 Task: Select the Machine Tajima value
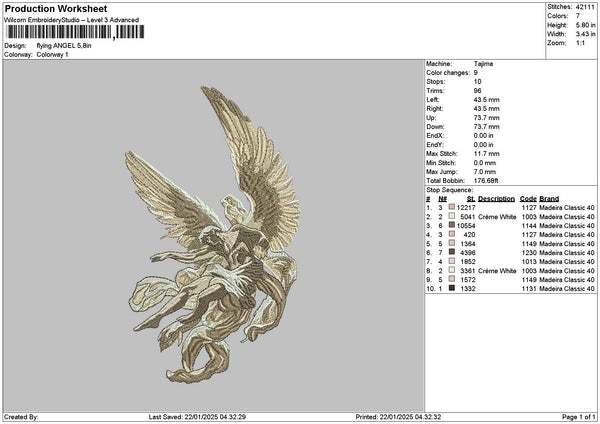(485, 63)
